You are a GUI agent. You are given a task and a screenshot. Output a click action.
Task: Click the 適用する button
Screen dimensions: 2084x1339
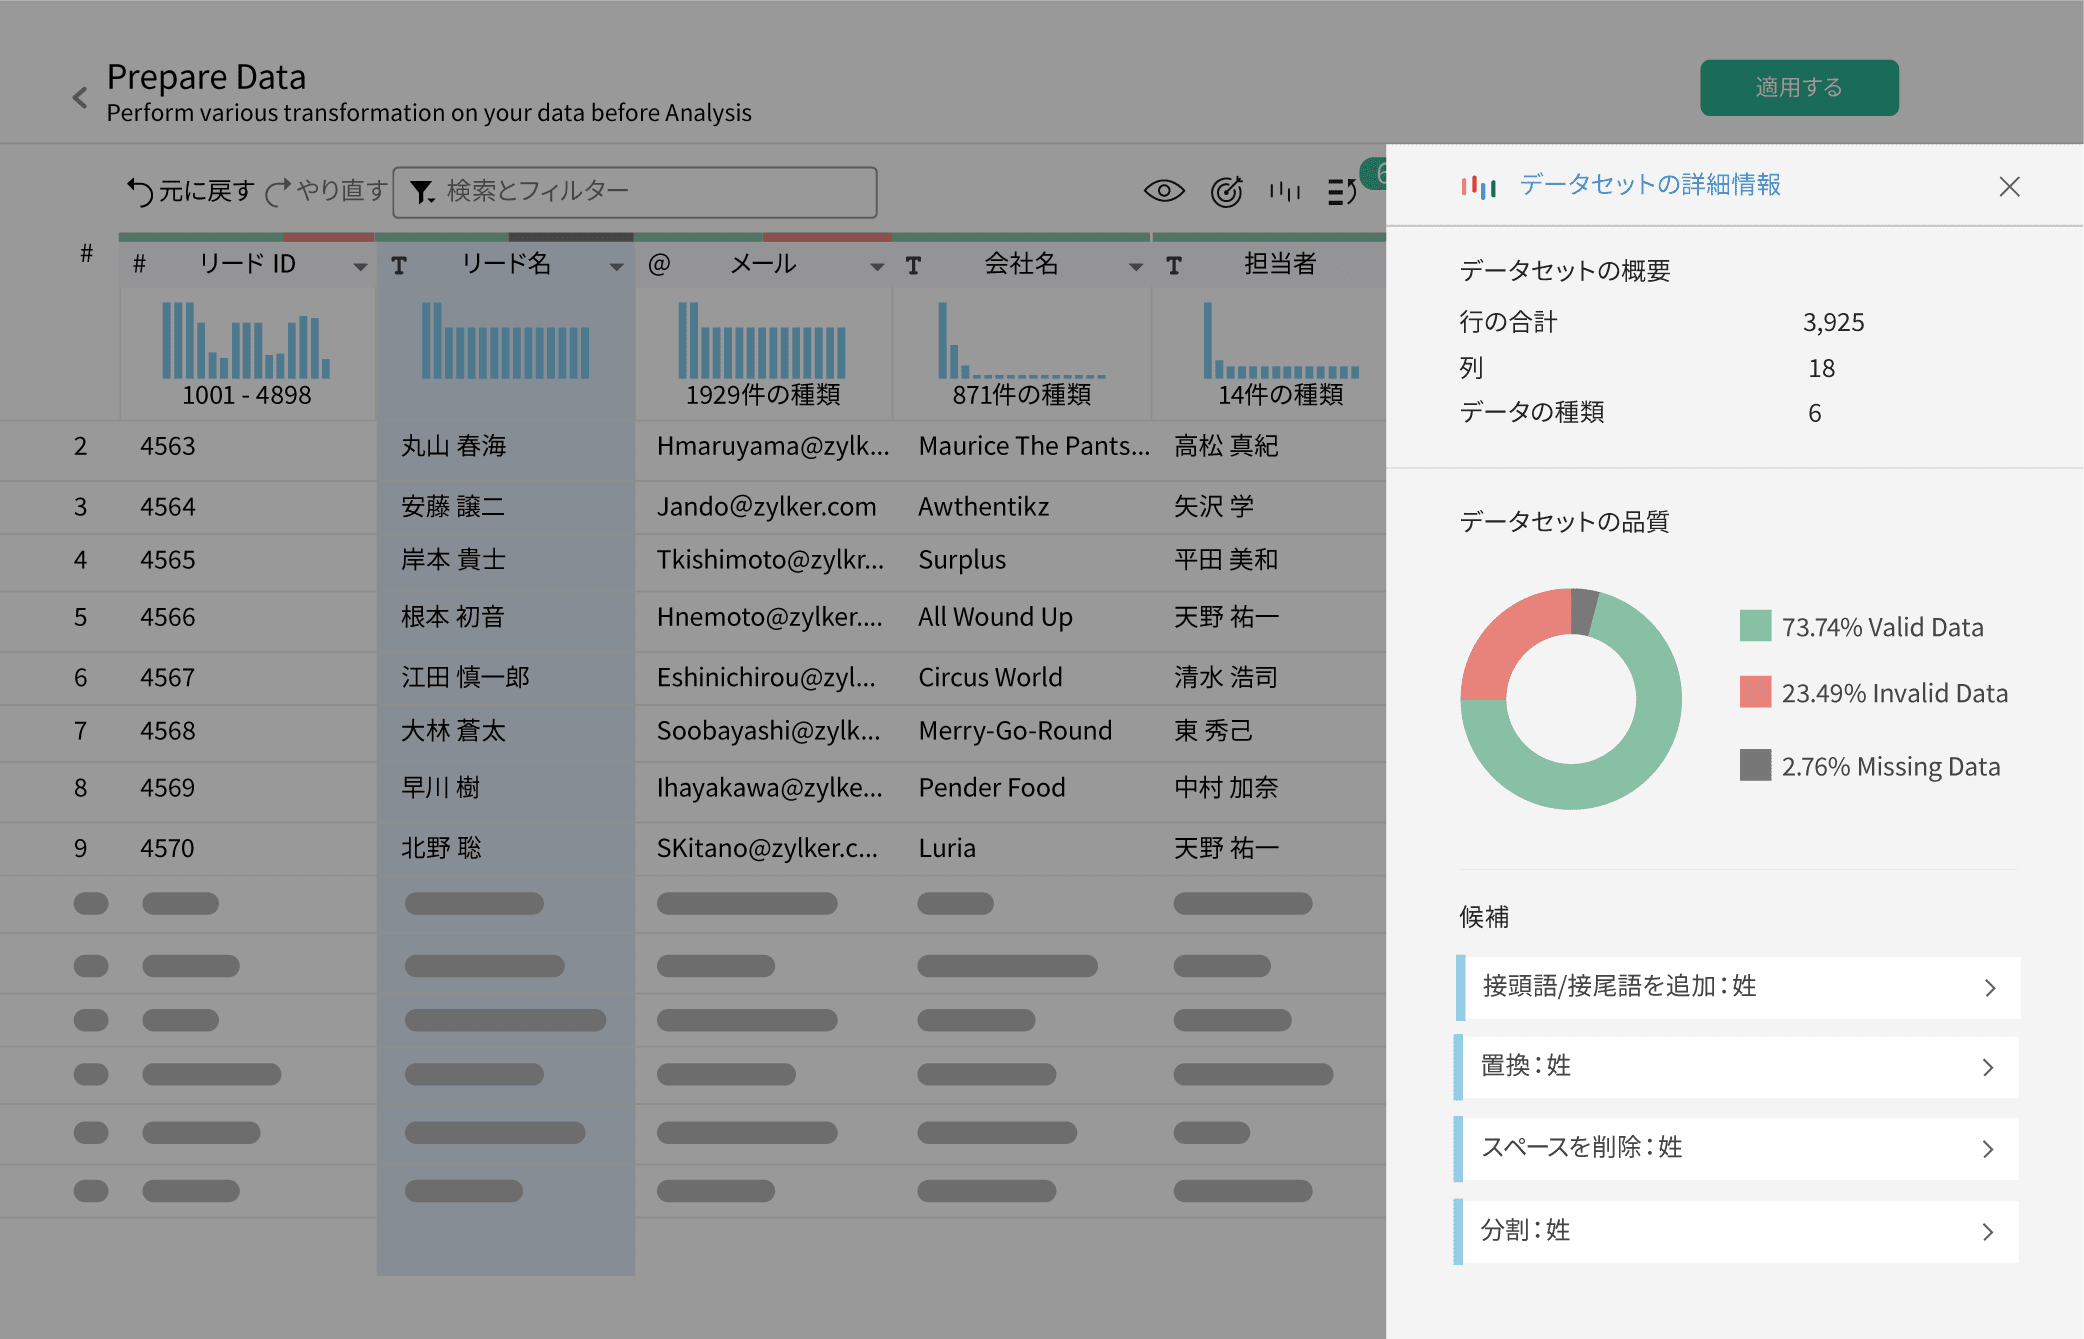(x=1798, y=88)
